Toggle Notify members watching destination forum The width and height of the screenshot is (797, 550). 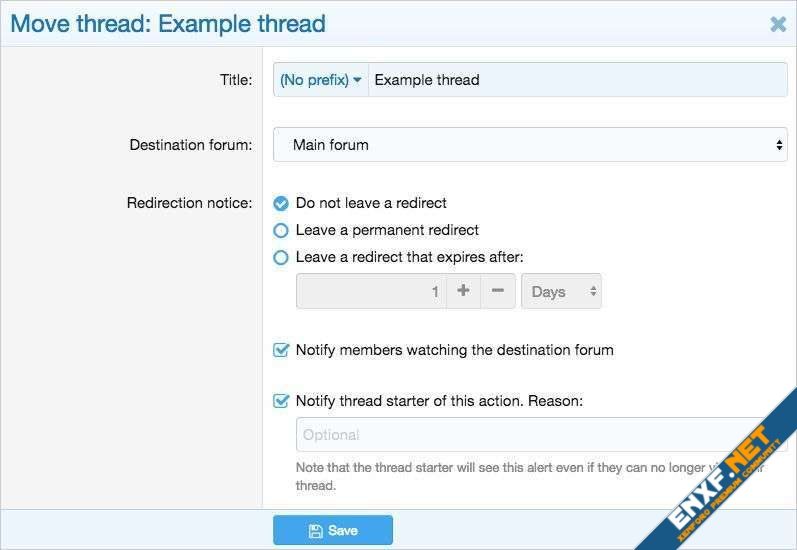coord(281,350)
